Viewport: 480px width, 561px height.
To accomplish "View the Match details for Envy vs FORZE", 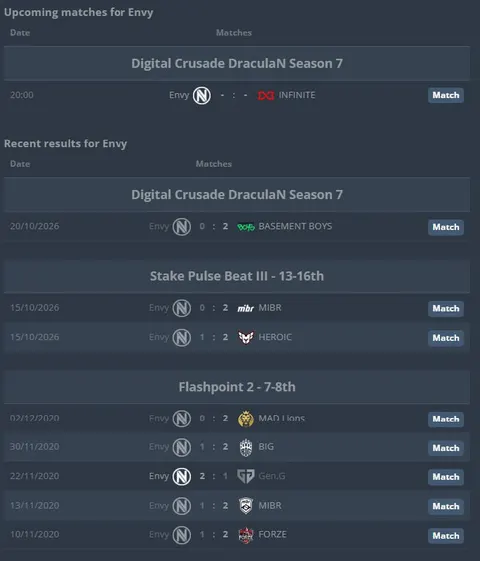I will click(x=446, y=536).
